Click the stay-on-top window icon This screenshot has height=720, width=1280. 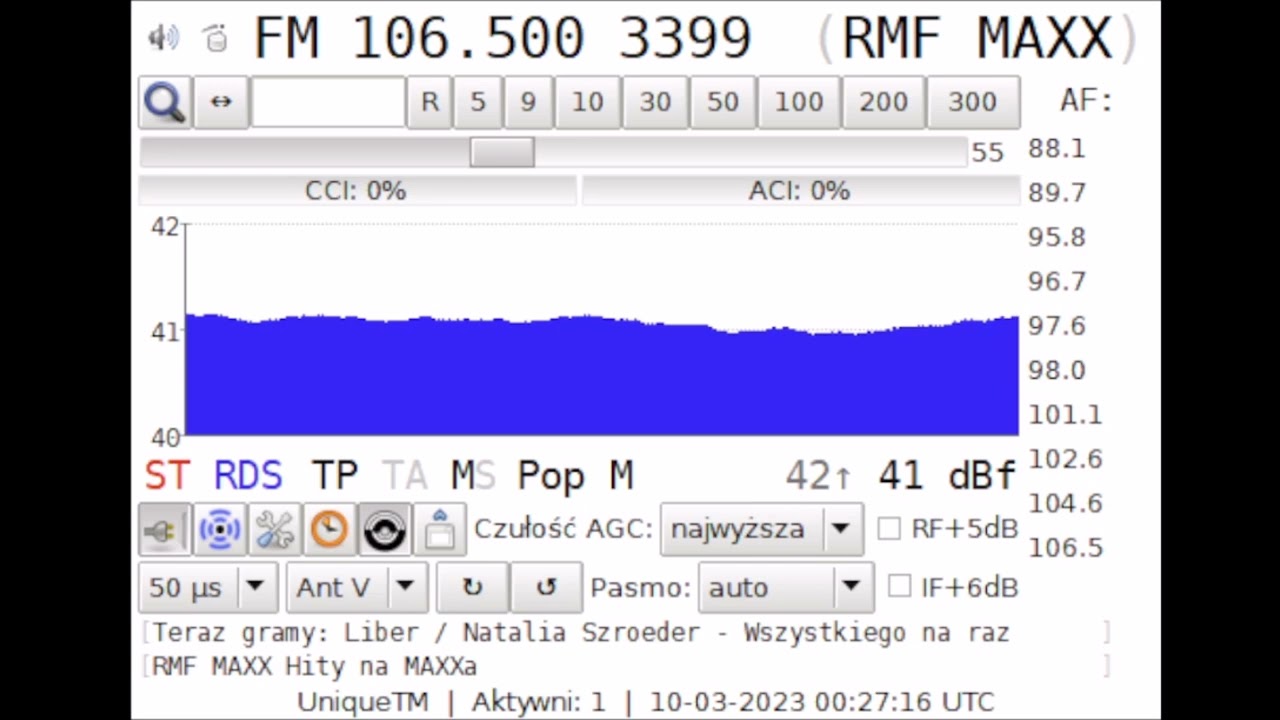439,529
